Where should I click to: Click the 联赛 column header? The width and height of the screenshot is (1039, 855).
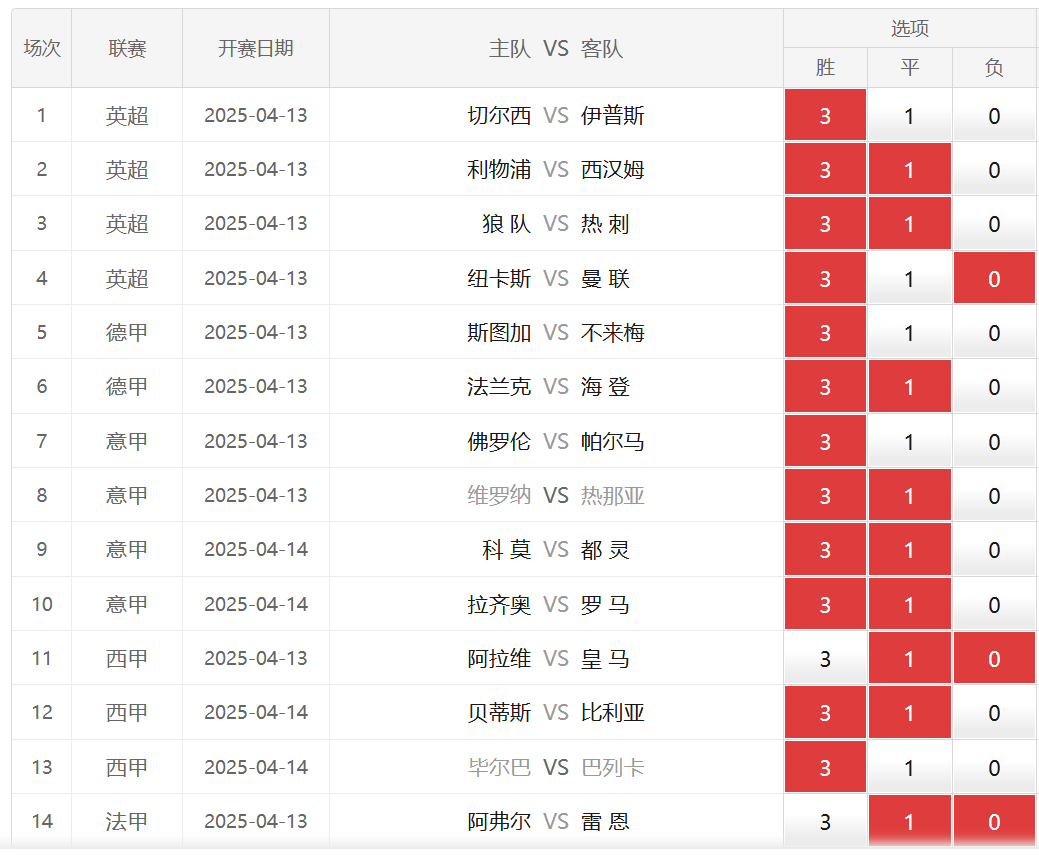point(127,48)
